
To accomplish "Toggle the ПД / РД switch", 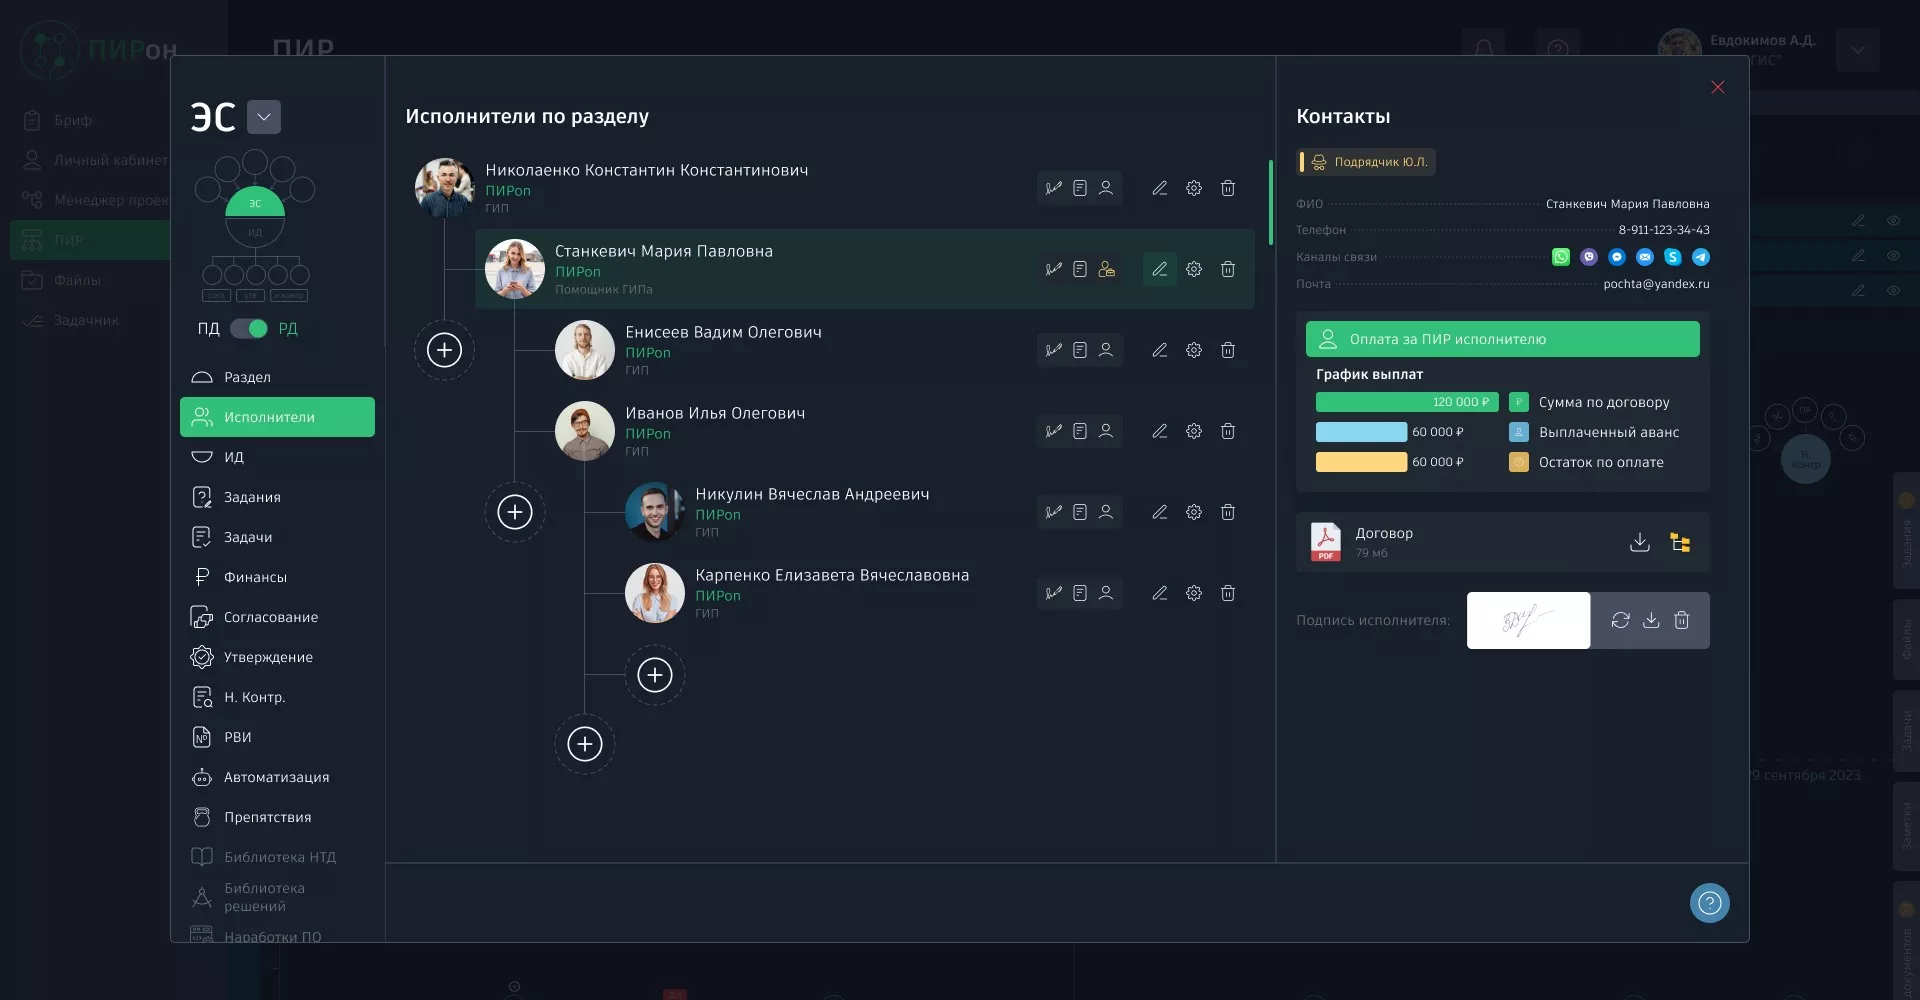I will tap(249, 329).
